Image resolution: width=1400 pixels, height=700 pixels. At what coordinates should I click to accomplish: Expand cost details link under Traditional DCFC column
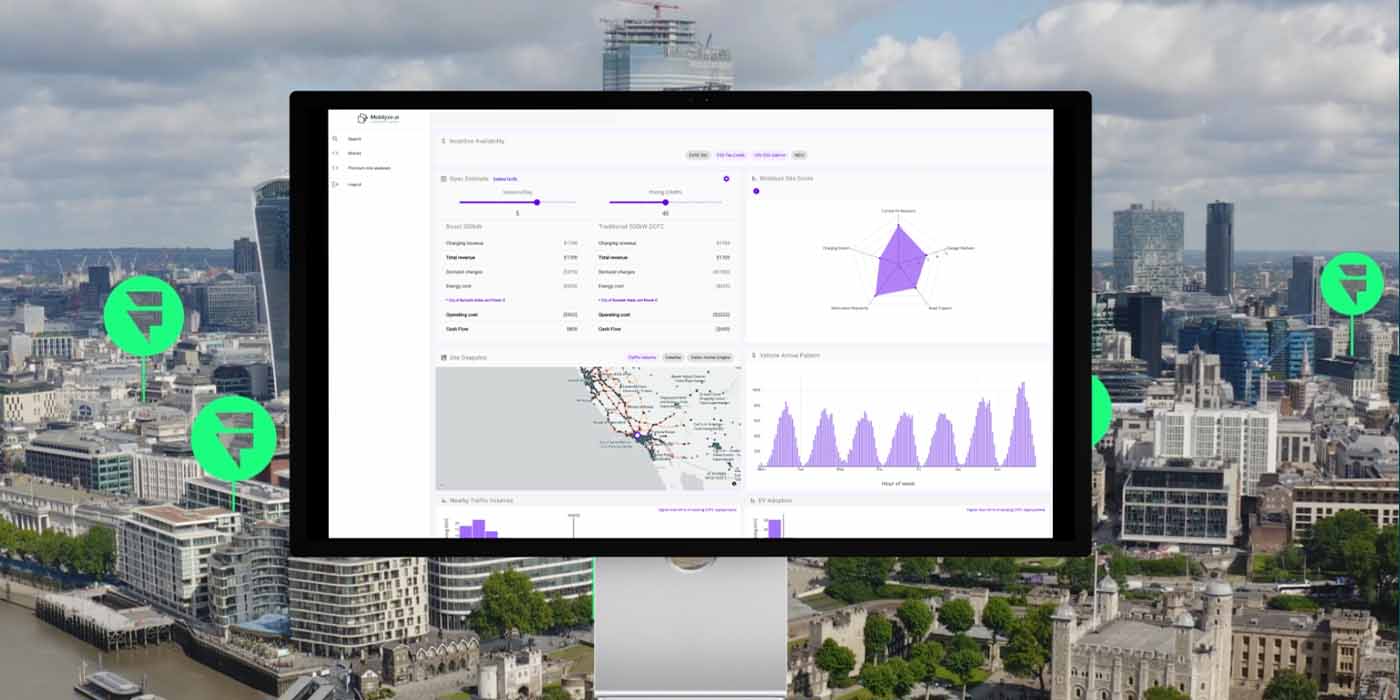[628, 300]
